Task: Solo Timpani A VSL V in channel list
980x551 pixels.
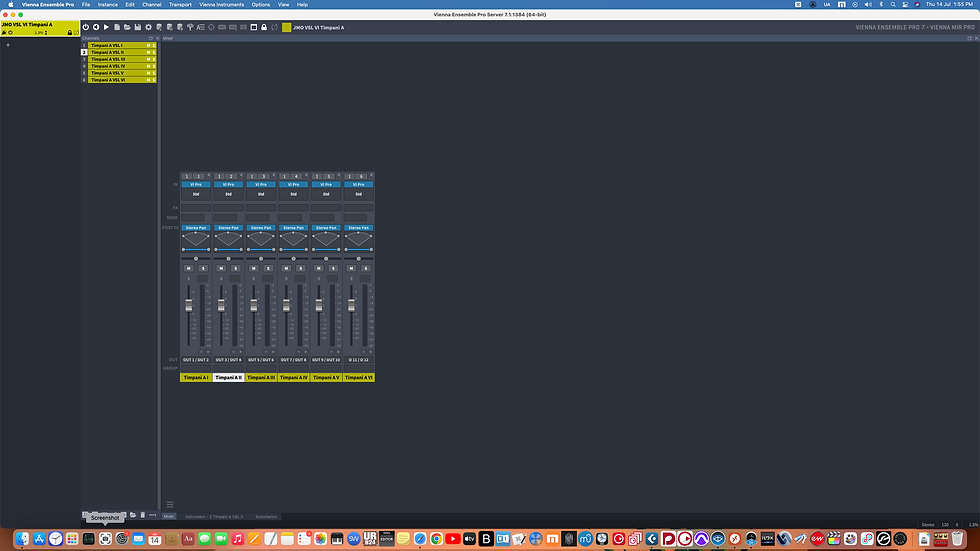Action: [x=154, y=73]
